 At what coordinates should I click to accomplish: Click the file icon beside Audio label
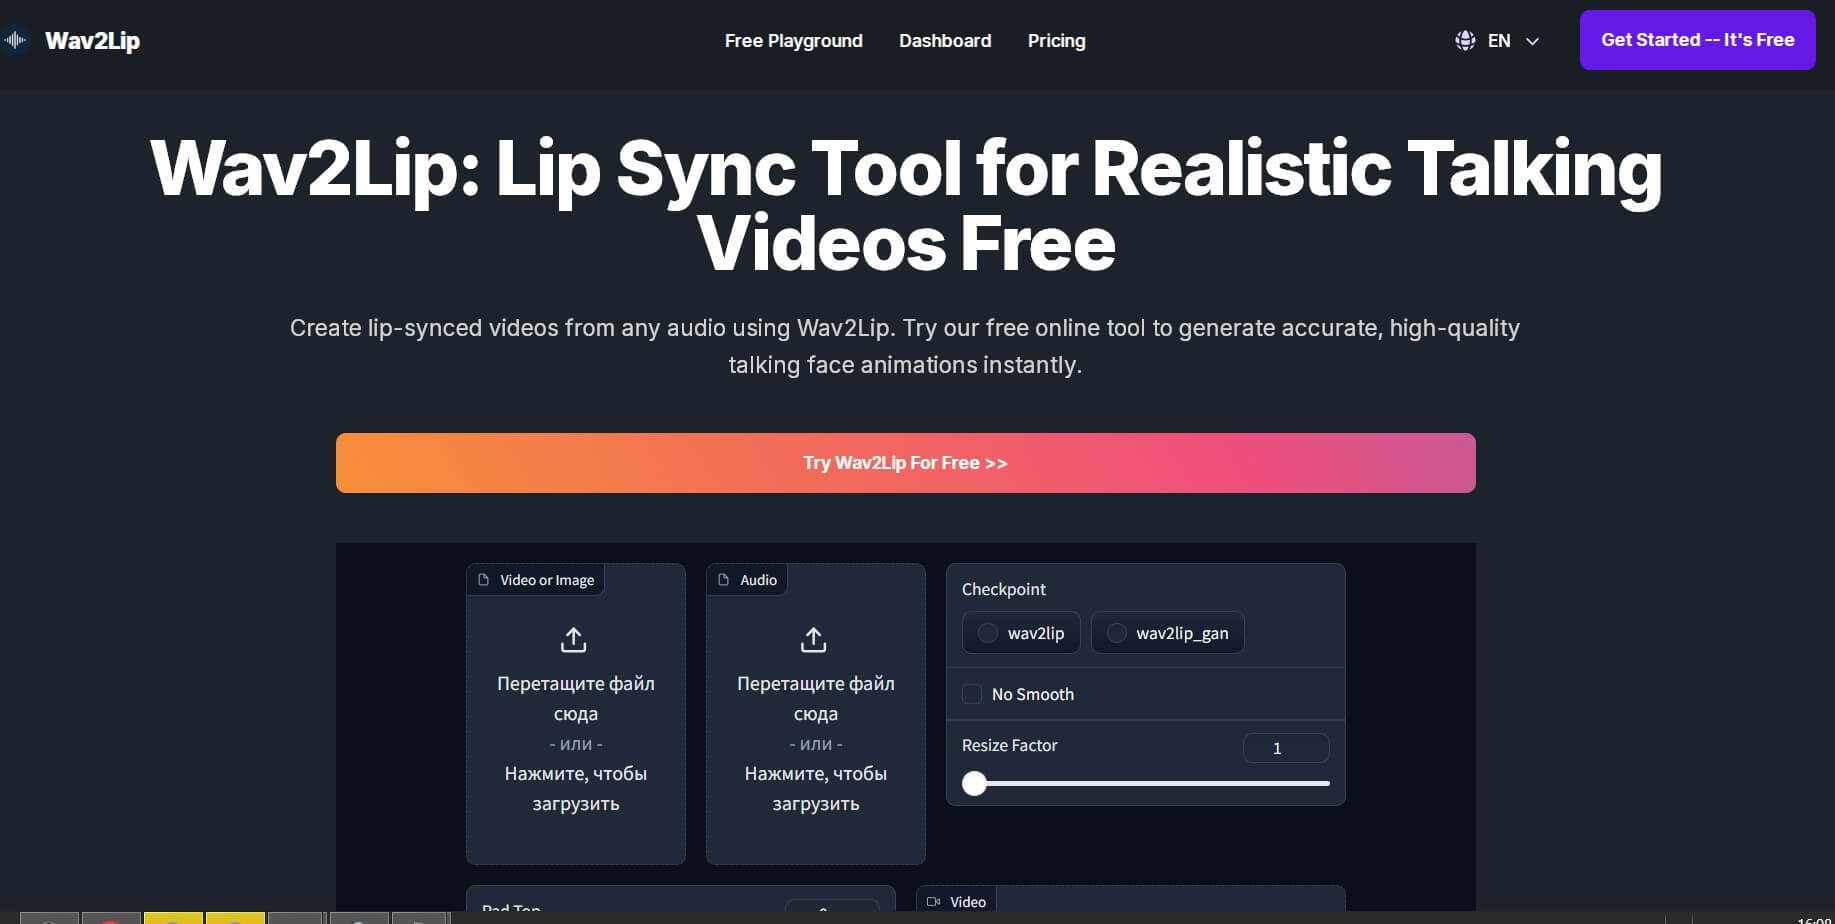pos(724,580)
